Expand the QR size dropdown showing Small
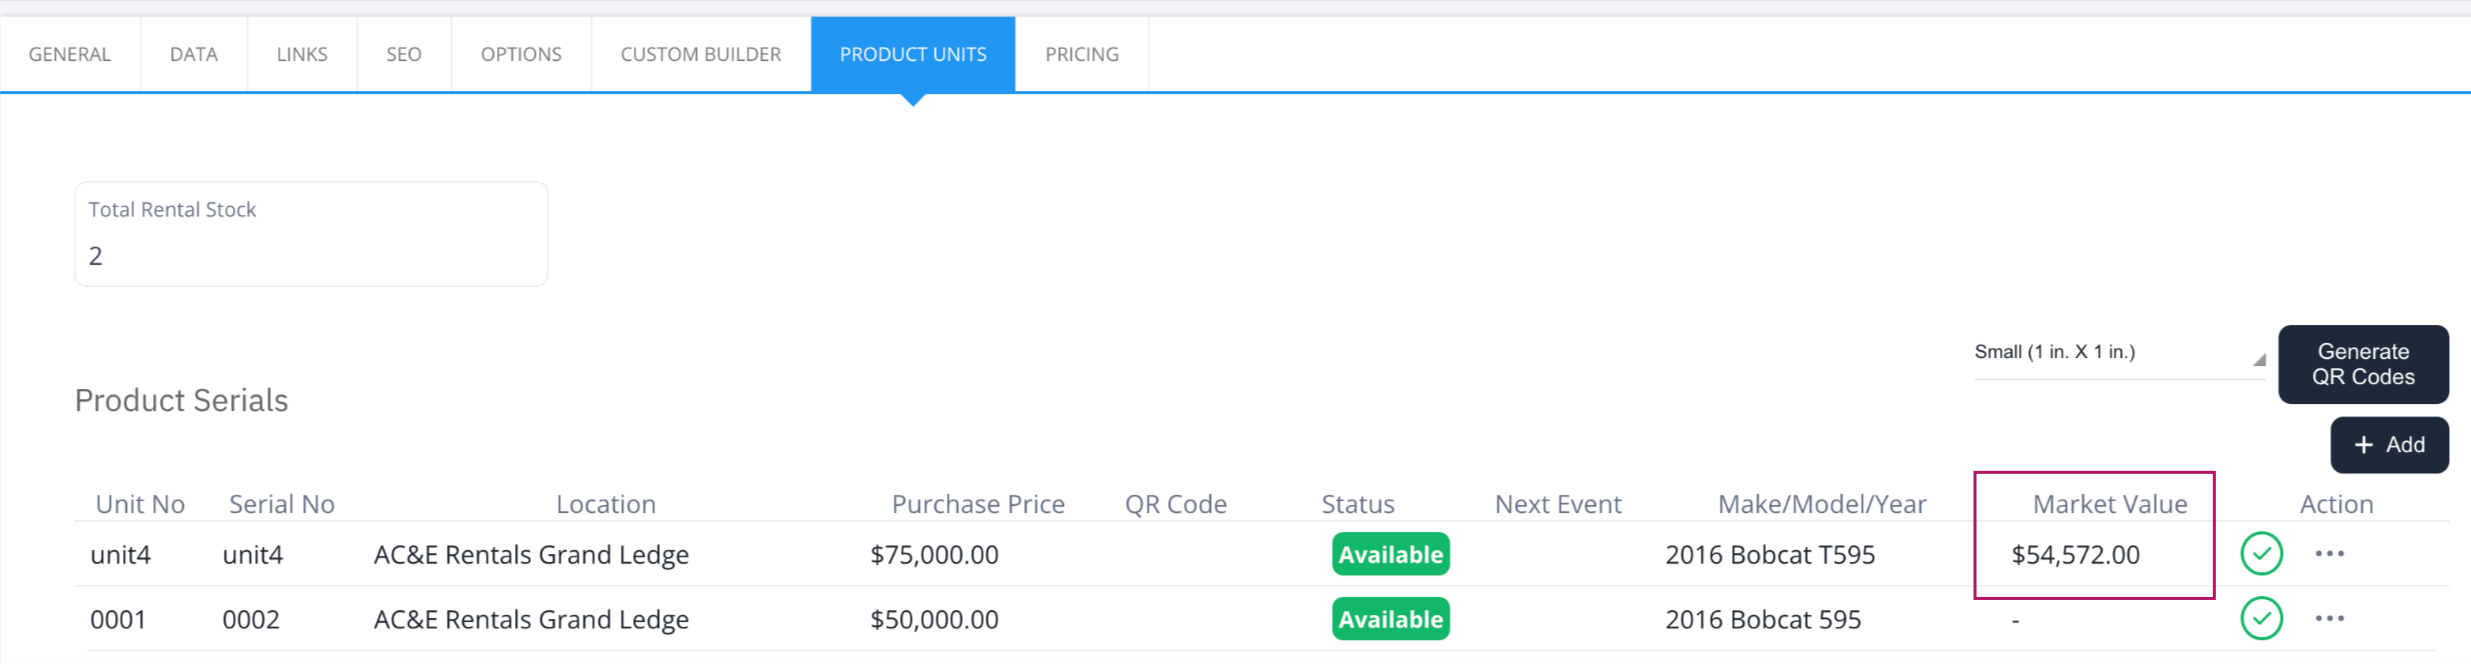Screen dimensions: 2471x664 pos(2119,353)
